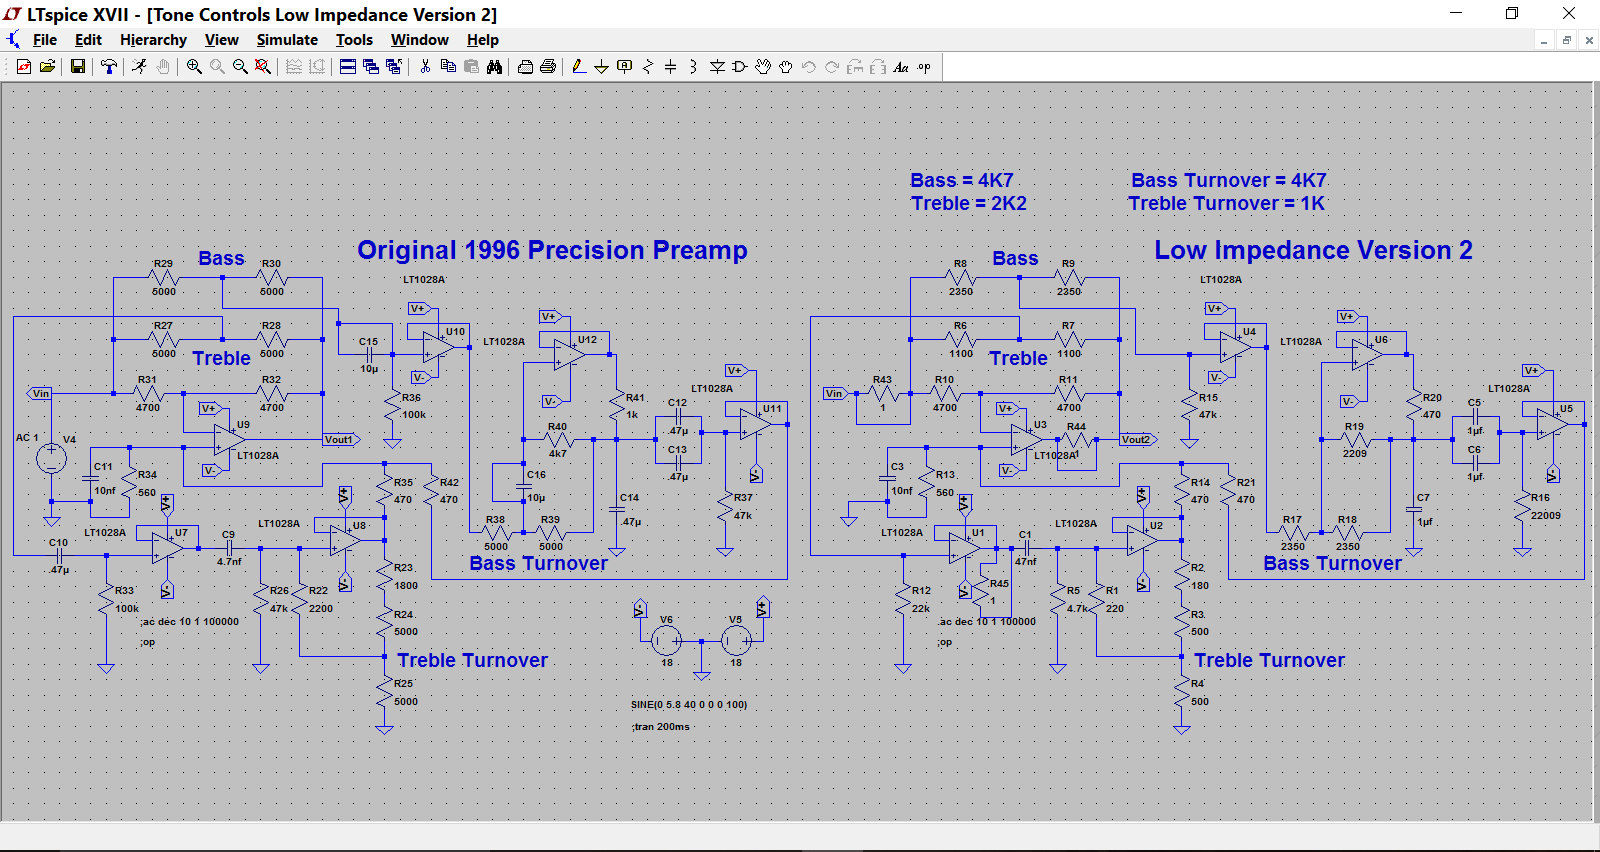Screen dimensions: 1600x852
Task: Place a capacitor from the toolbar
Action: tap(670, 67)
